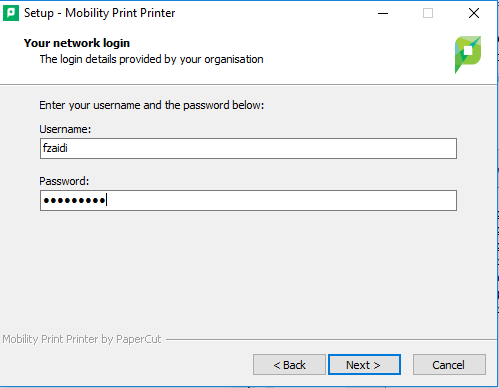Screen dimensions: 499x388
Task: Click the green PaperCut logo in header
Action: click(x=468, y=54)
